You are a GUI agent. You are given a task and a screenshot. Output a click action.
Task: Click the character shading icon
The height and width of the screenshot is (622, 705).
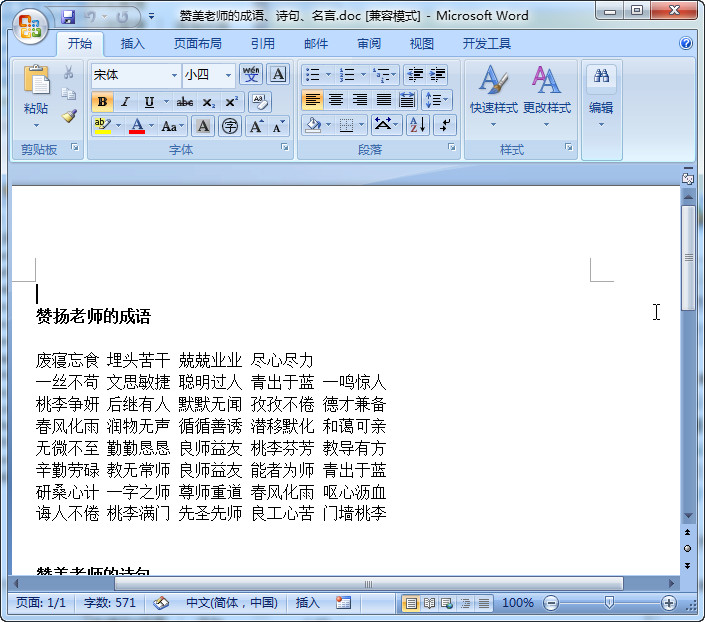pos(203,126)
